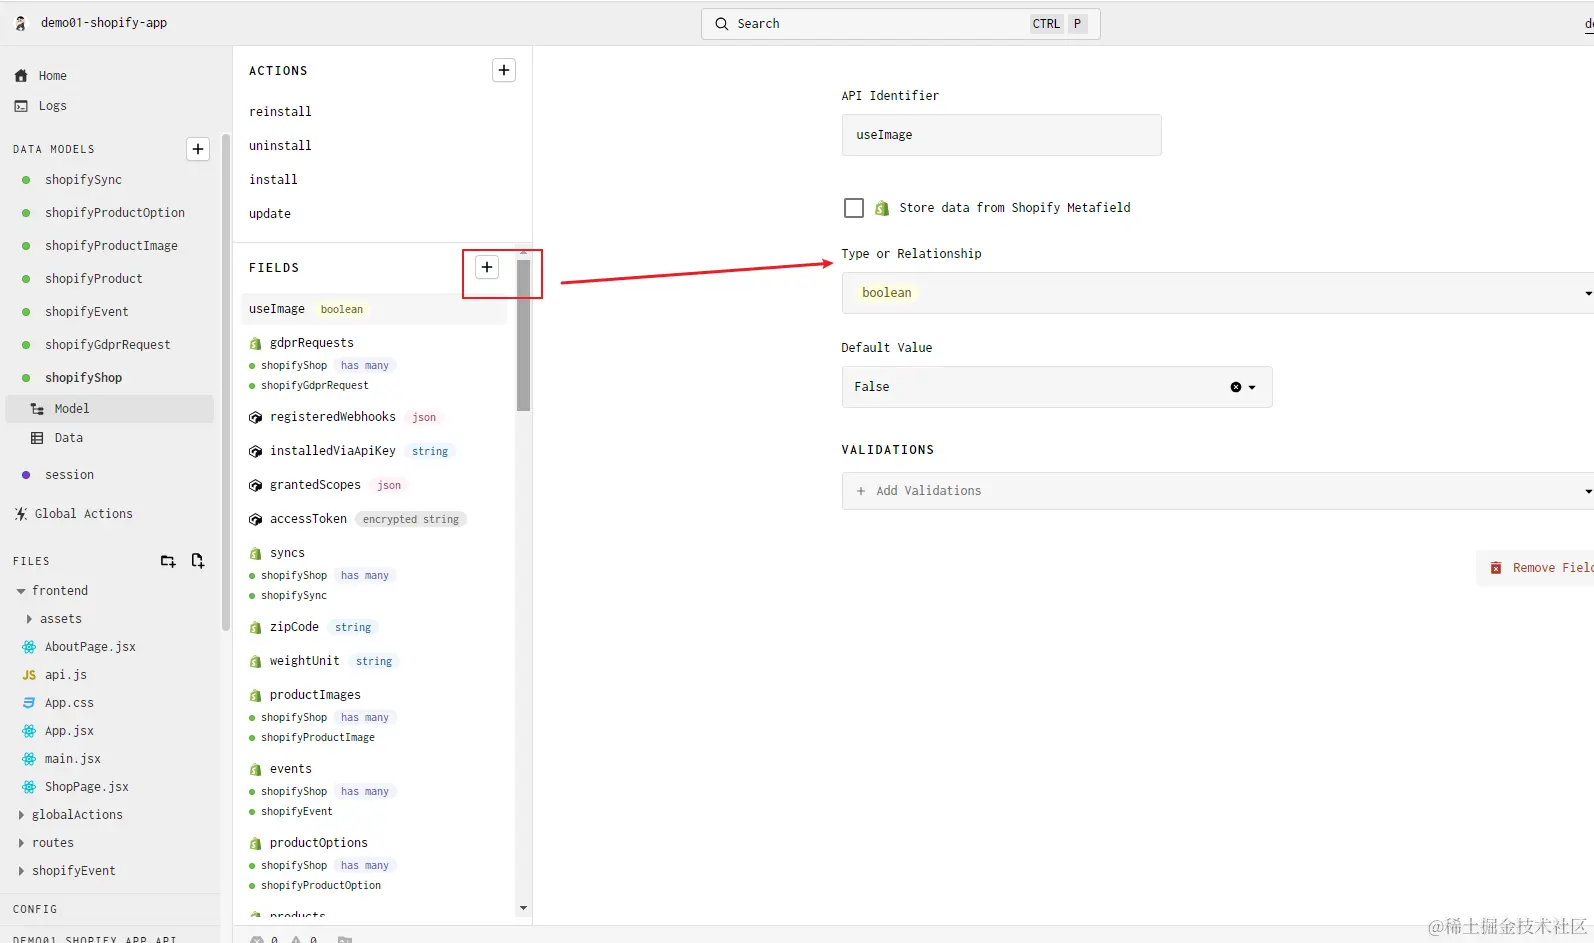Select the session data model
Viewport: 1594px width, 943px height.
coord(69,475)
